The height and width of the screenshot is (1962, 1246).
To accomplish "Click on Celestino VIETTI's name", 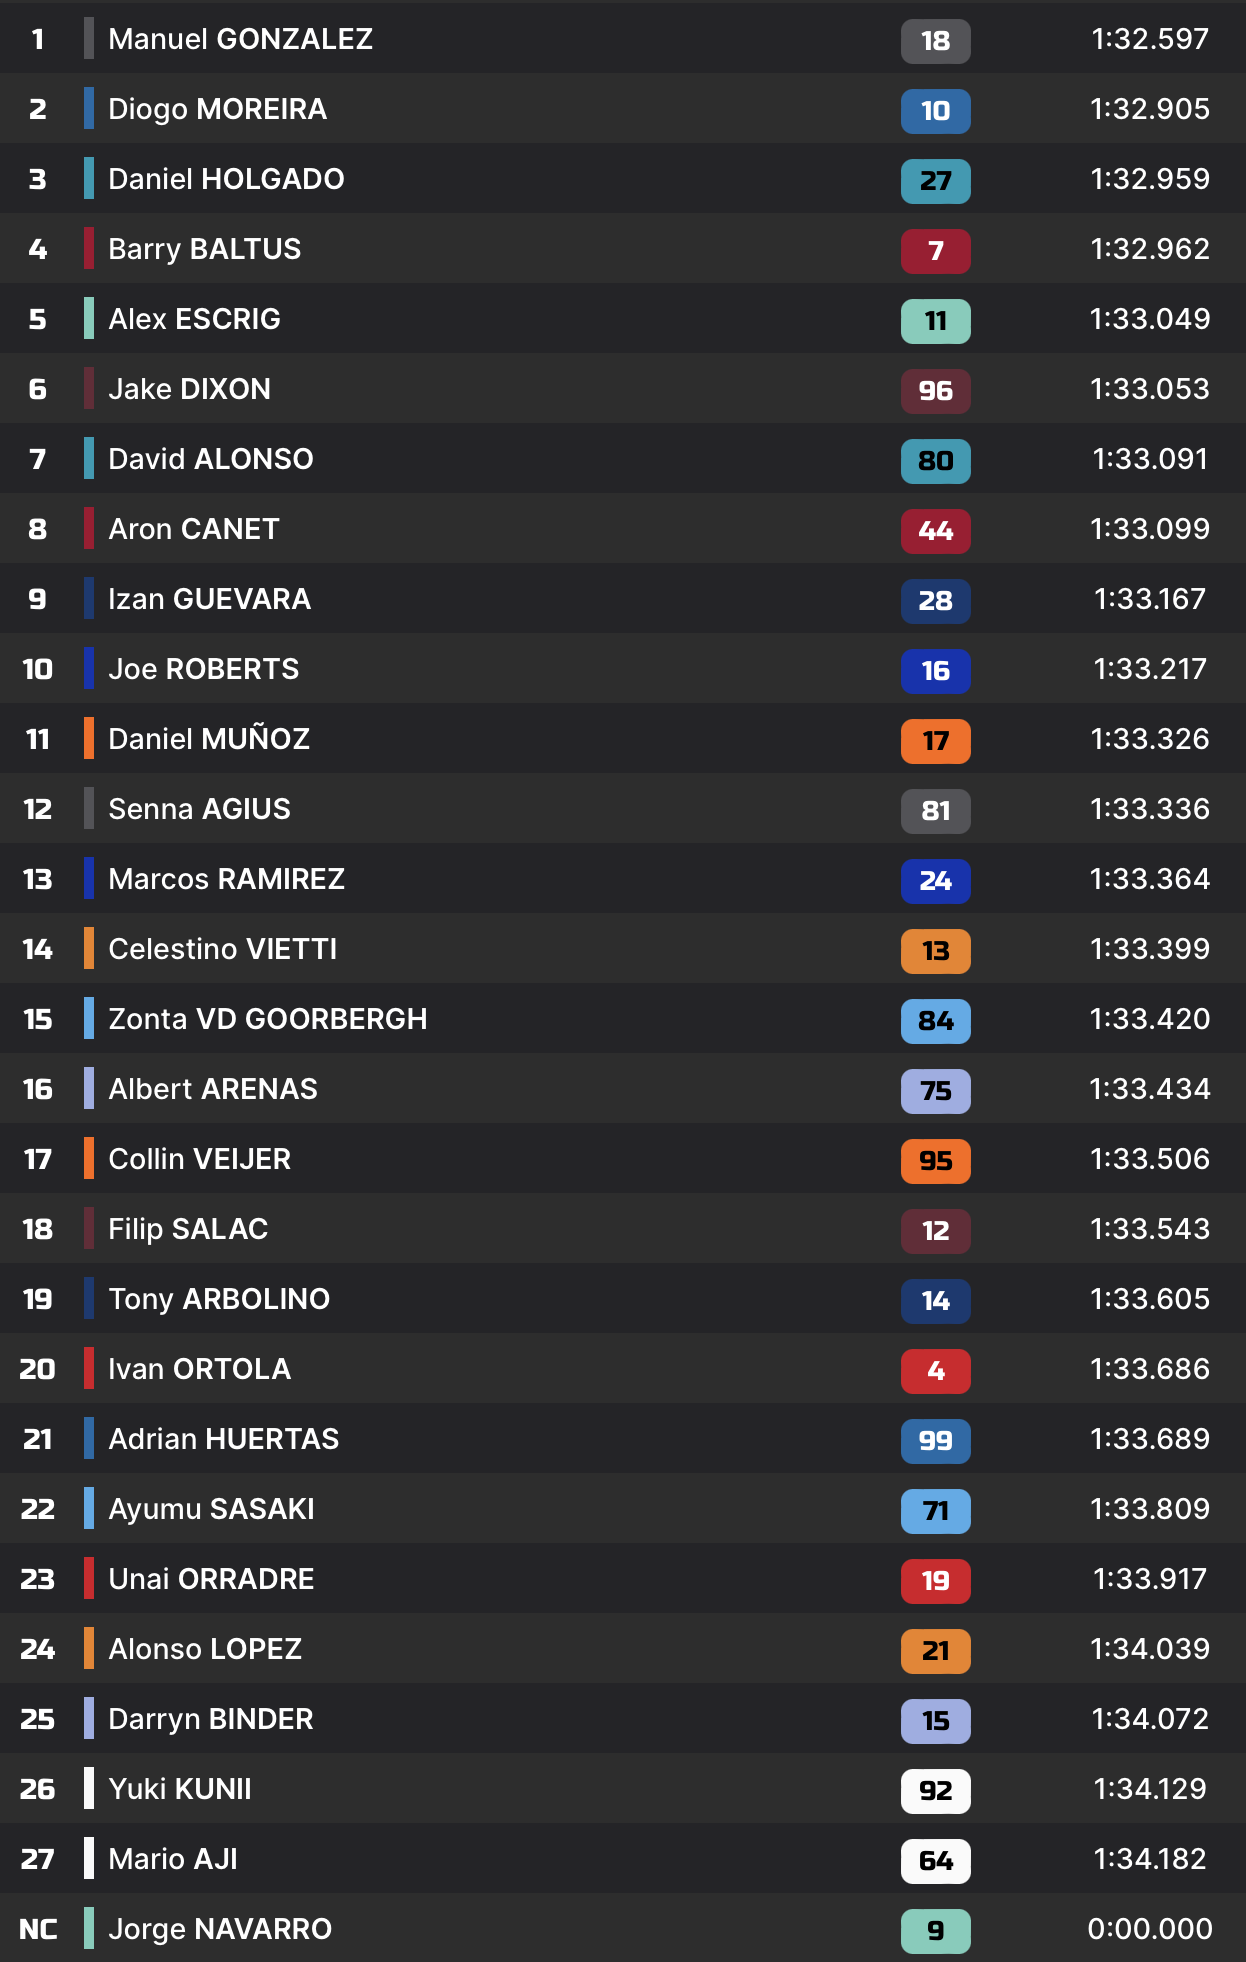I will pyautogui.click(x=222, y=949).
